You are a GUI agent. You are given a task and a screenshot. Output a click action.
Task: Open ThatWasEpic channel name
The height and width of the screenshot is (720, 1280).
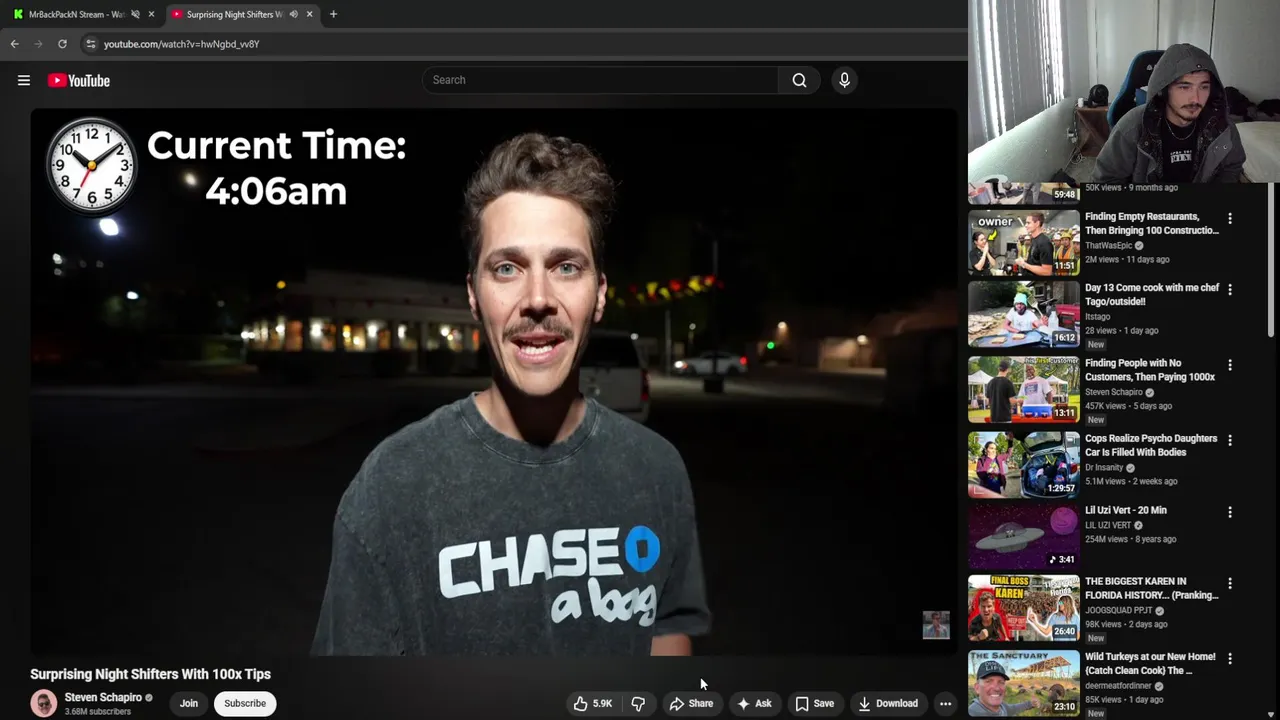click(x=1109, y=245)
